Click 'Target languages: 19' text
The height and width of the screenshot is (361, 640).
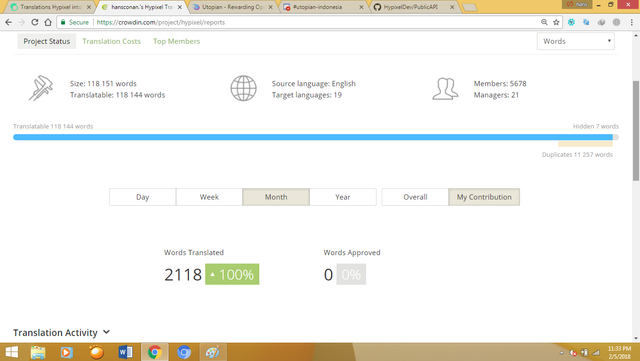click(307, 95)
